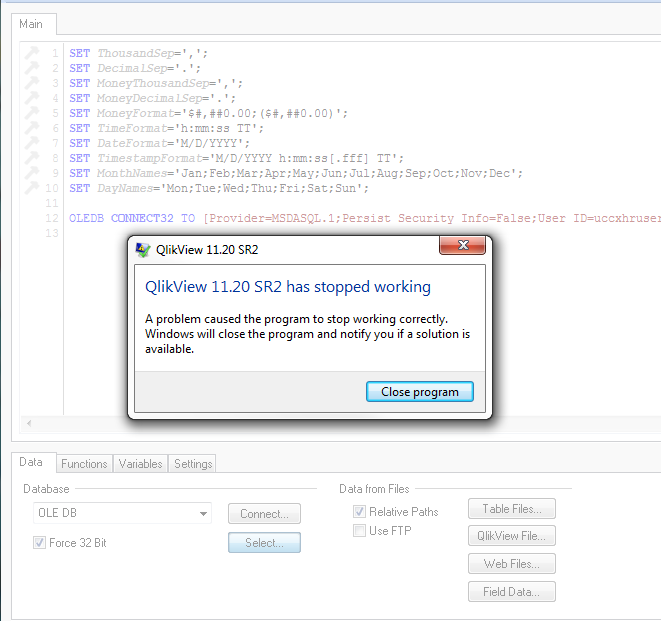
Task: Click the SET ThousandSep script line
Action: (x=139, y=54)
